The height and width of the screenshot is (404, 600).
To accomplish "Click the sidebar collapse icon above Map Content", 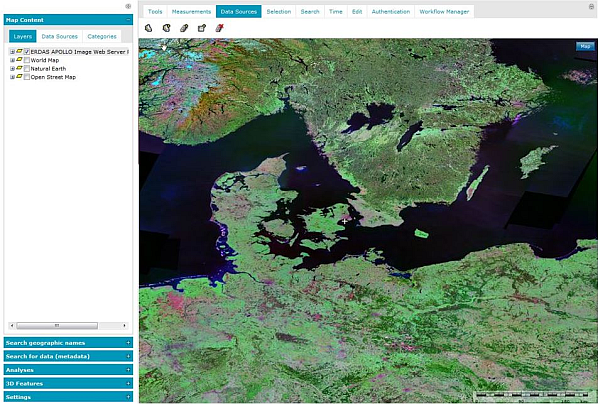I will [128, 6].
